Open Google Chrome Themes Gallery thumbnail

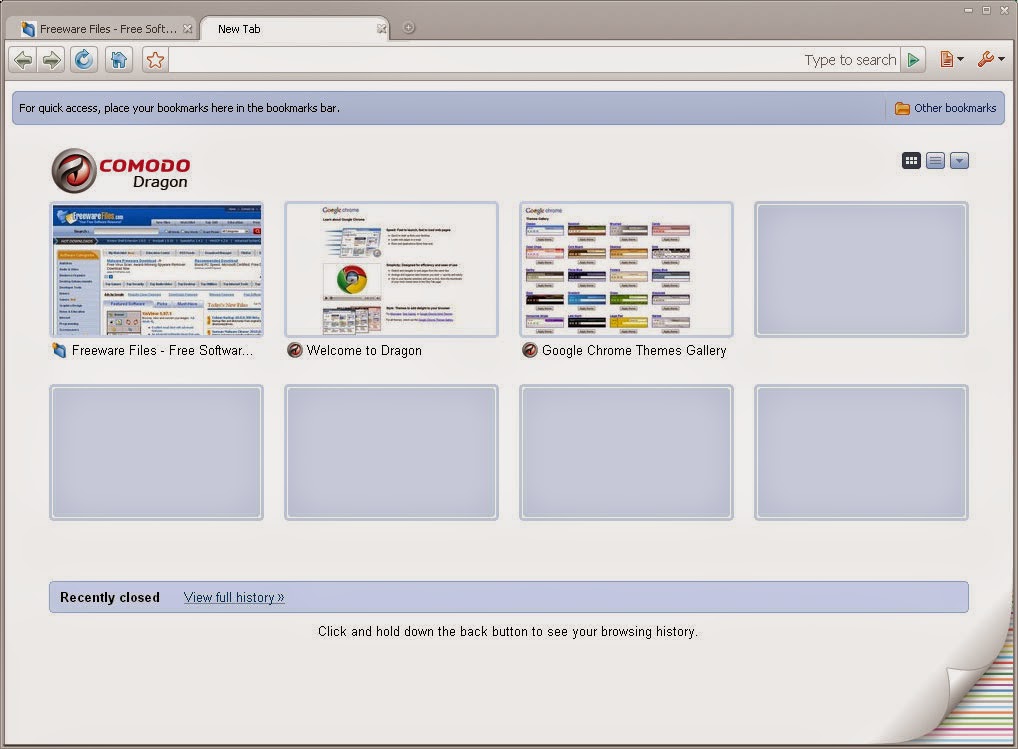(627, 269)
